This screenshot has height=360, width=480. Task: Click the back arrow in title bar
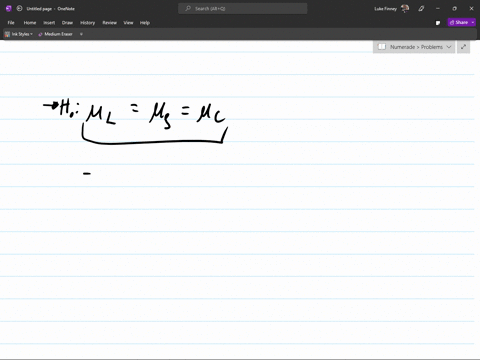[19, 9]
